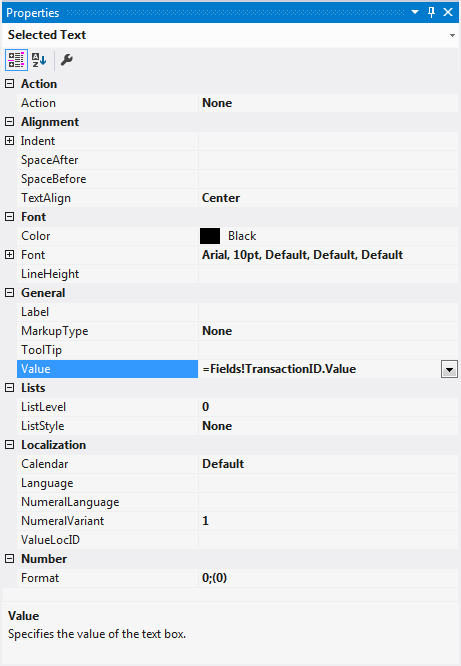Open the Value expression dropdown arrow
This screenshot has height=666, width=461.
[449, 369]
